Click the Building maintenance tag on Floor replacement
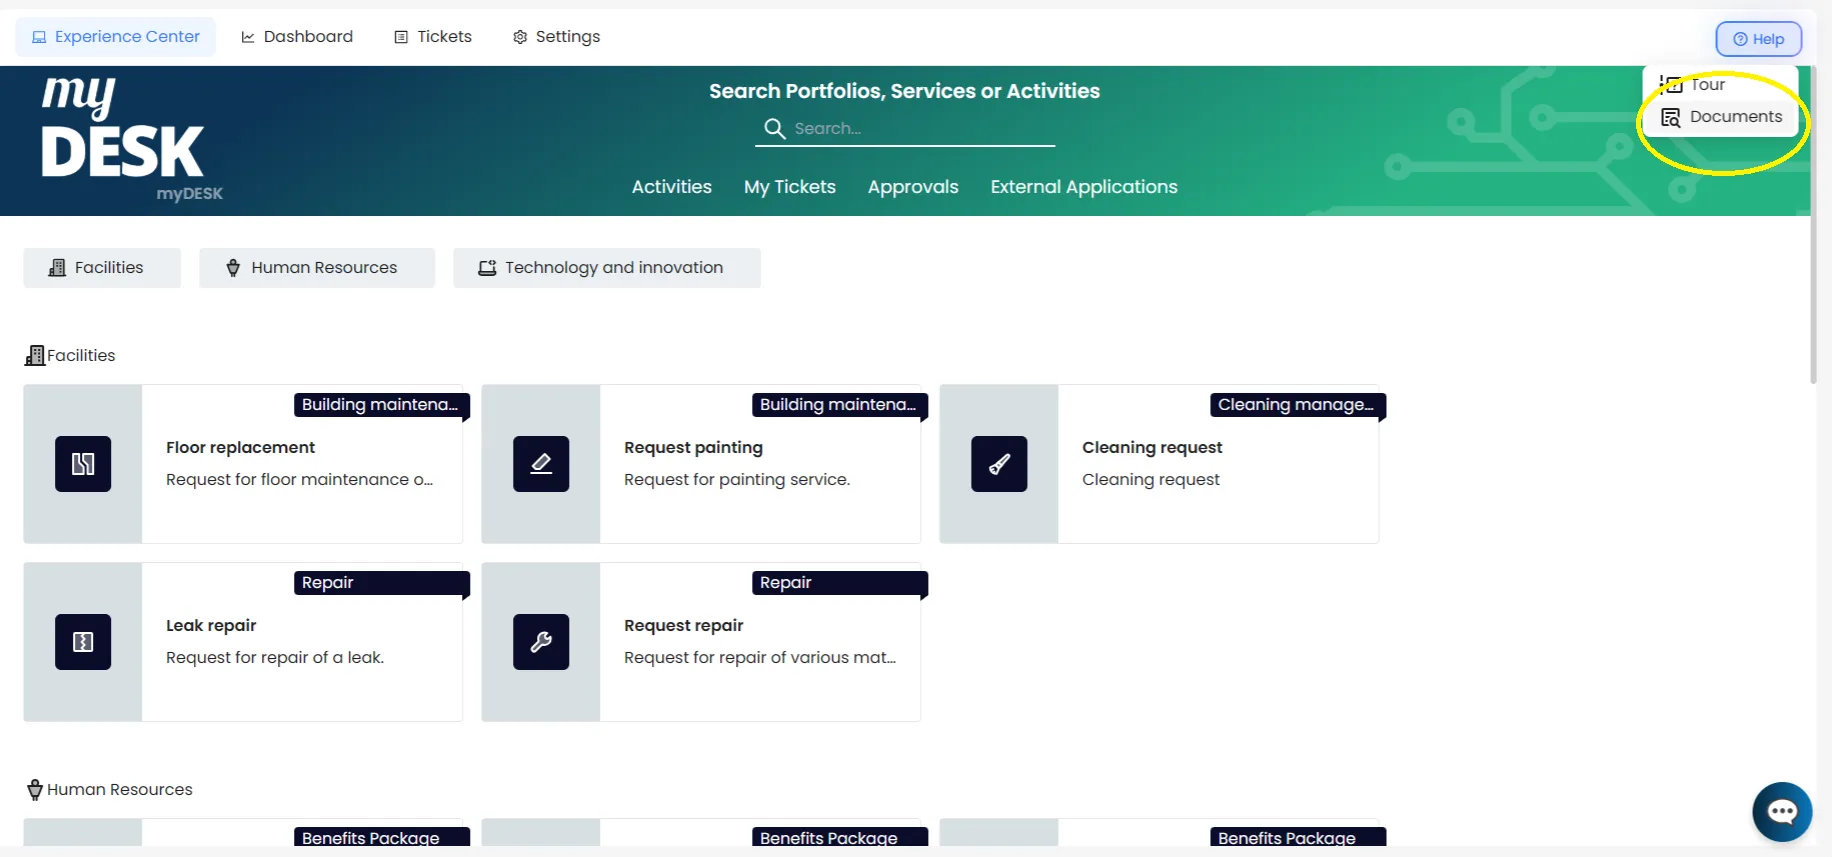The width and height of the screenshot is (1832, 857). point(381,405)
